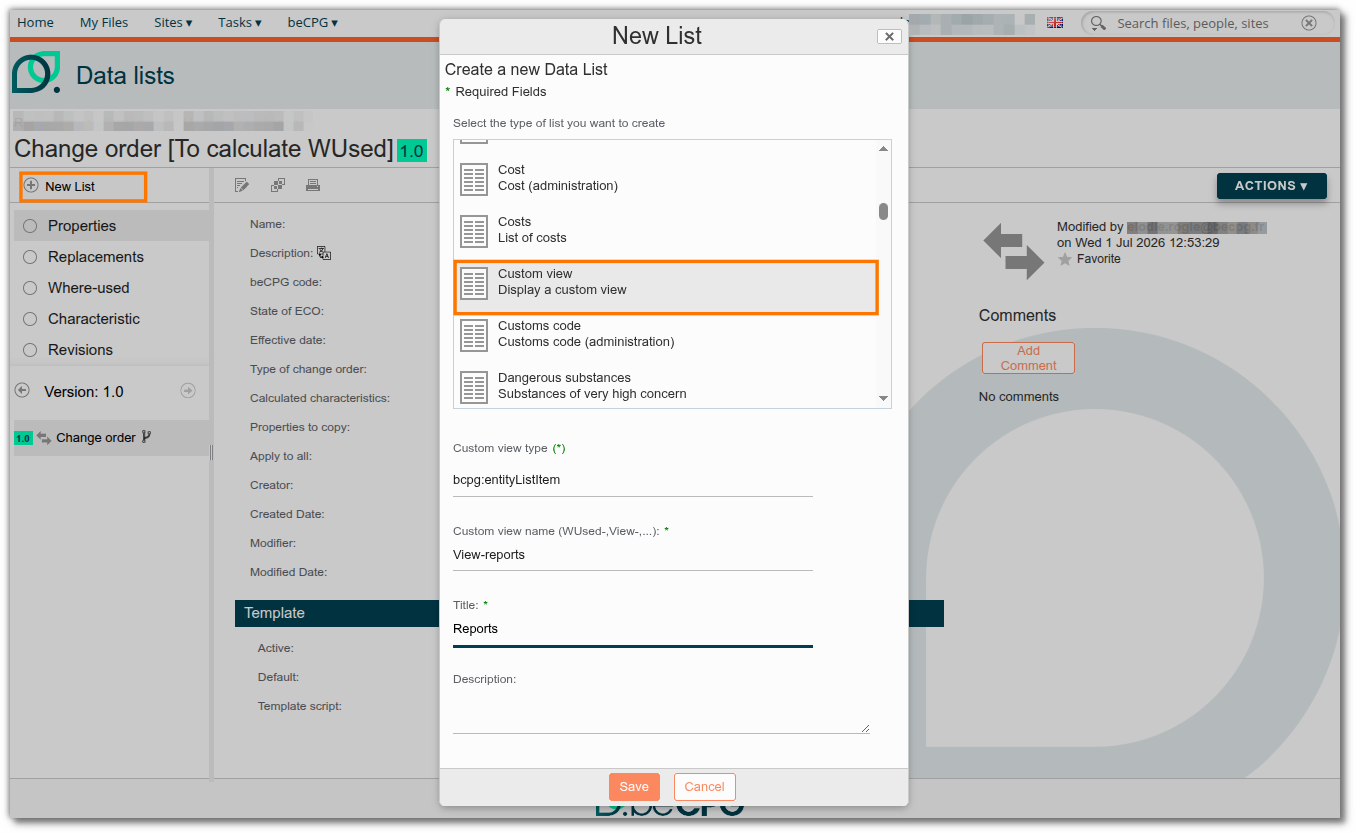Screen dimensions: 1356x834
Task: Click the Costs list type icon
Action: coord(473,231)
